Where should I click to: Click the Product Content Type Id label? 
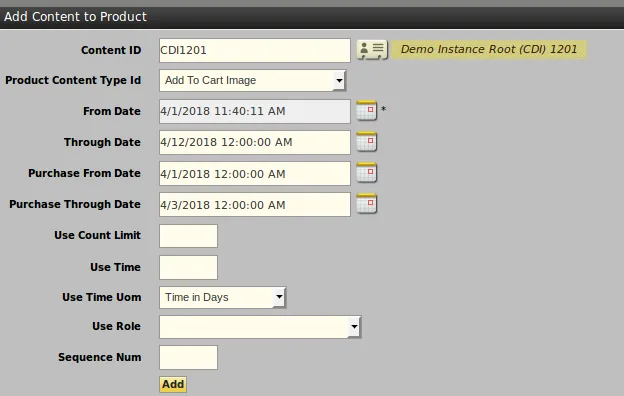coord(73,80)
